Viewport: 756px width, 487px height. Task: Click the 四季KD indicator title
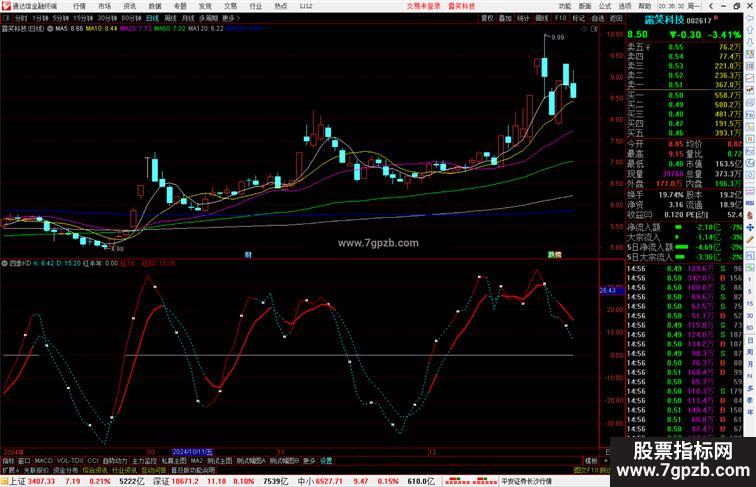tap(21, 263)
